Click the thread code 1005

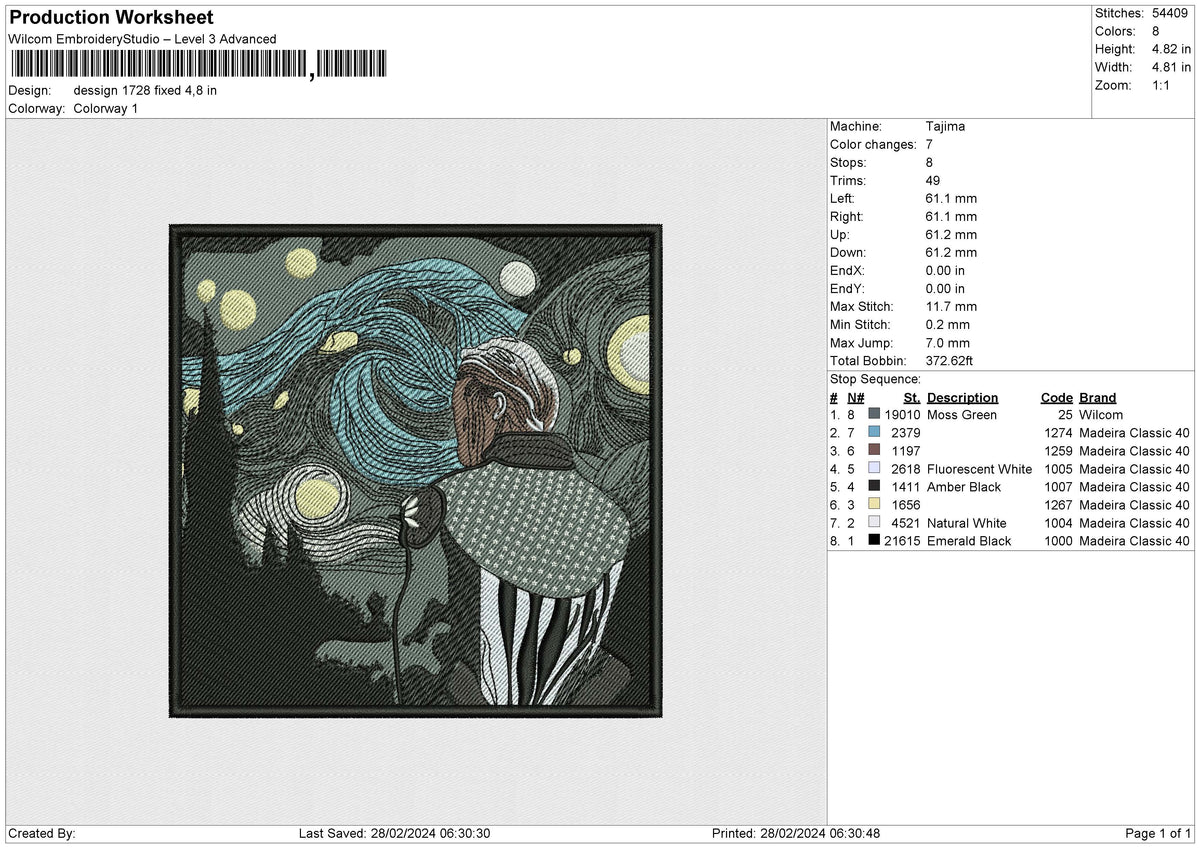click(x=1058, y=469)
